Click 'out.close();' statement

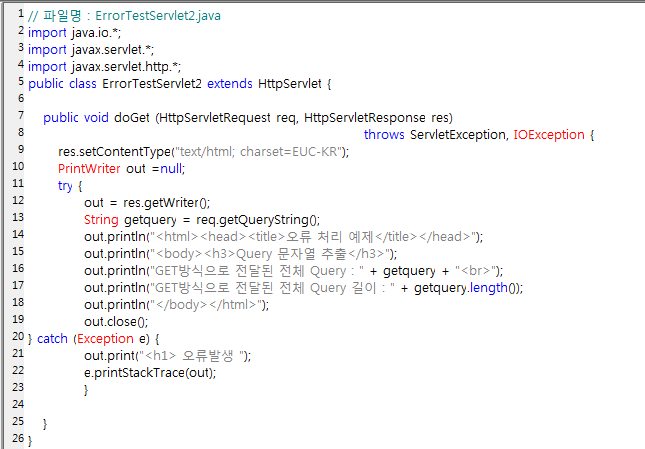pos(116,322)
